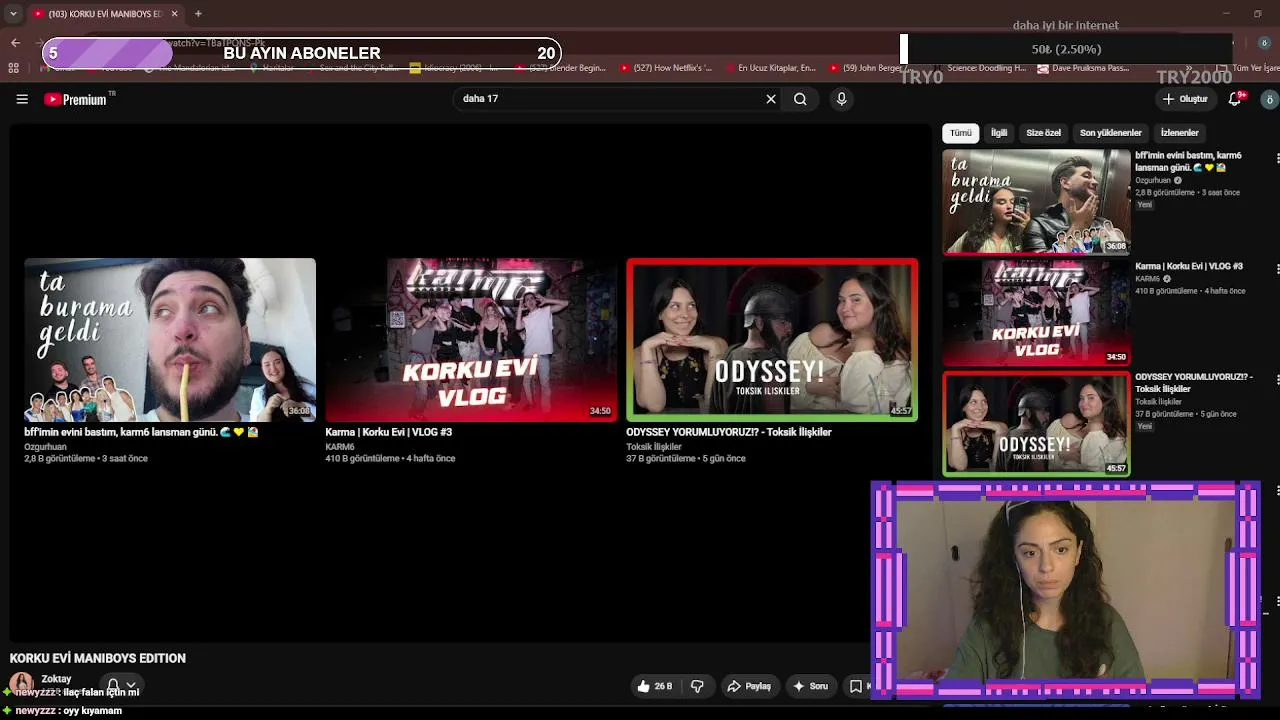Viewport: 1280px width, 720px height.
Task: Open the "Tüm Yer İşaretleri" bookmarks folder
Action: click(x=1249, y=68)
